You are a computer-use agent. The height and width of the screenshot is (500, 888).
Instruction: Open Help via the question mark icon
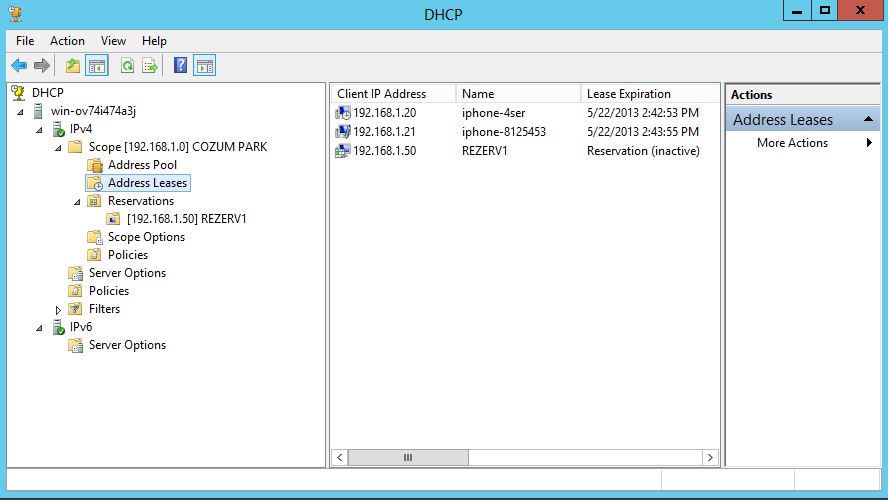(x=181, y=66)
